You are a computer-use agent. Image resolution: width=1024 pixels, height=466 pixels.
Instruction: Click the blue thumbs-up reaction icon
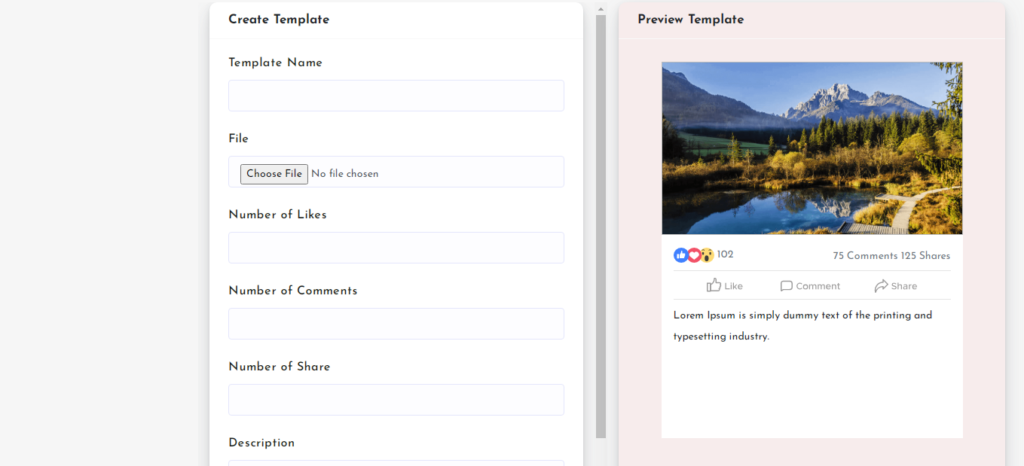coord(681,255)
